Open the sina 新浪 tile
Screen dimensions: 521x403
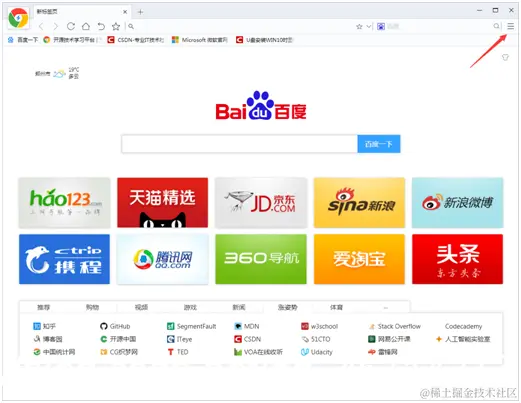coord(359,203)
